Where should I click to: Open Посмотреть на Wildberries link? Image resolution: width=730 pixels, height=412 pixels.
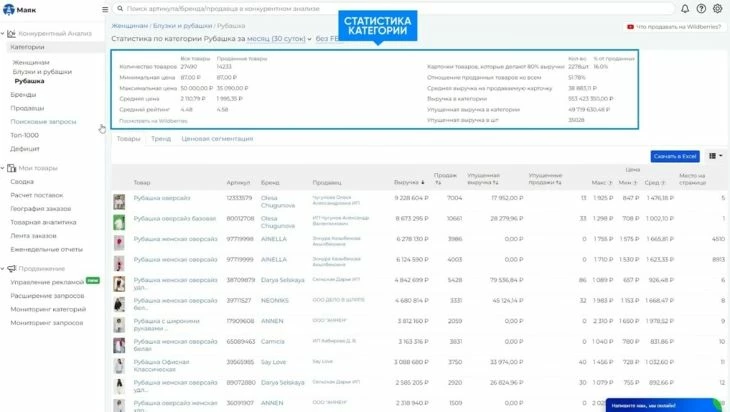[x=153, y=121]
